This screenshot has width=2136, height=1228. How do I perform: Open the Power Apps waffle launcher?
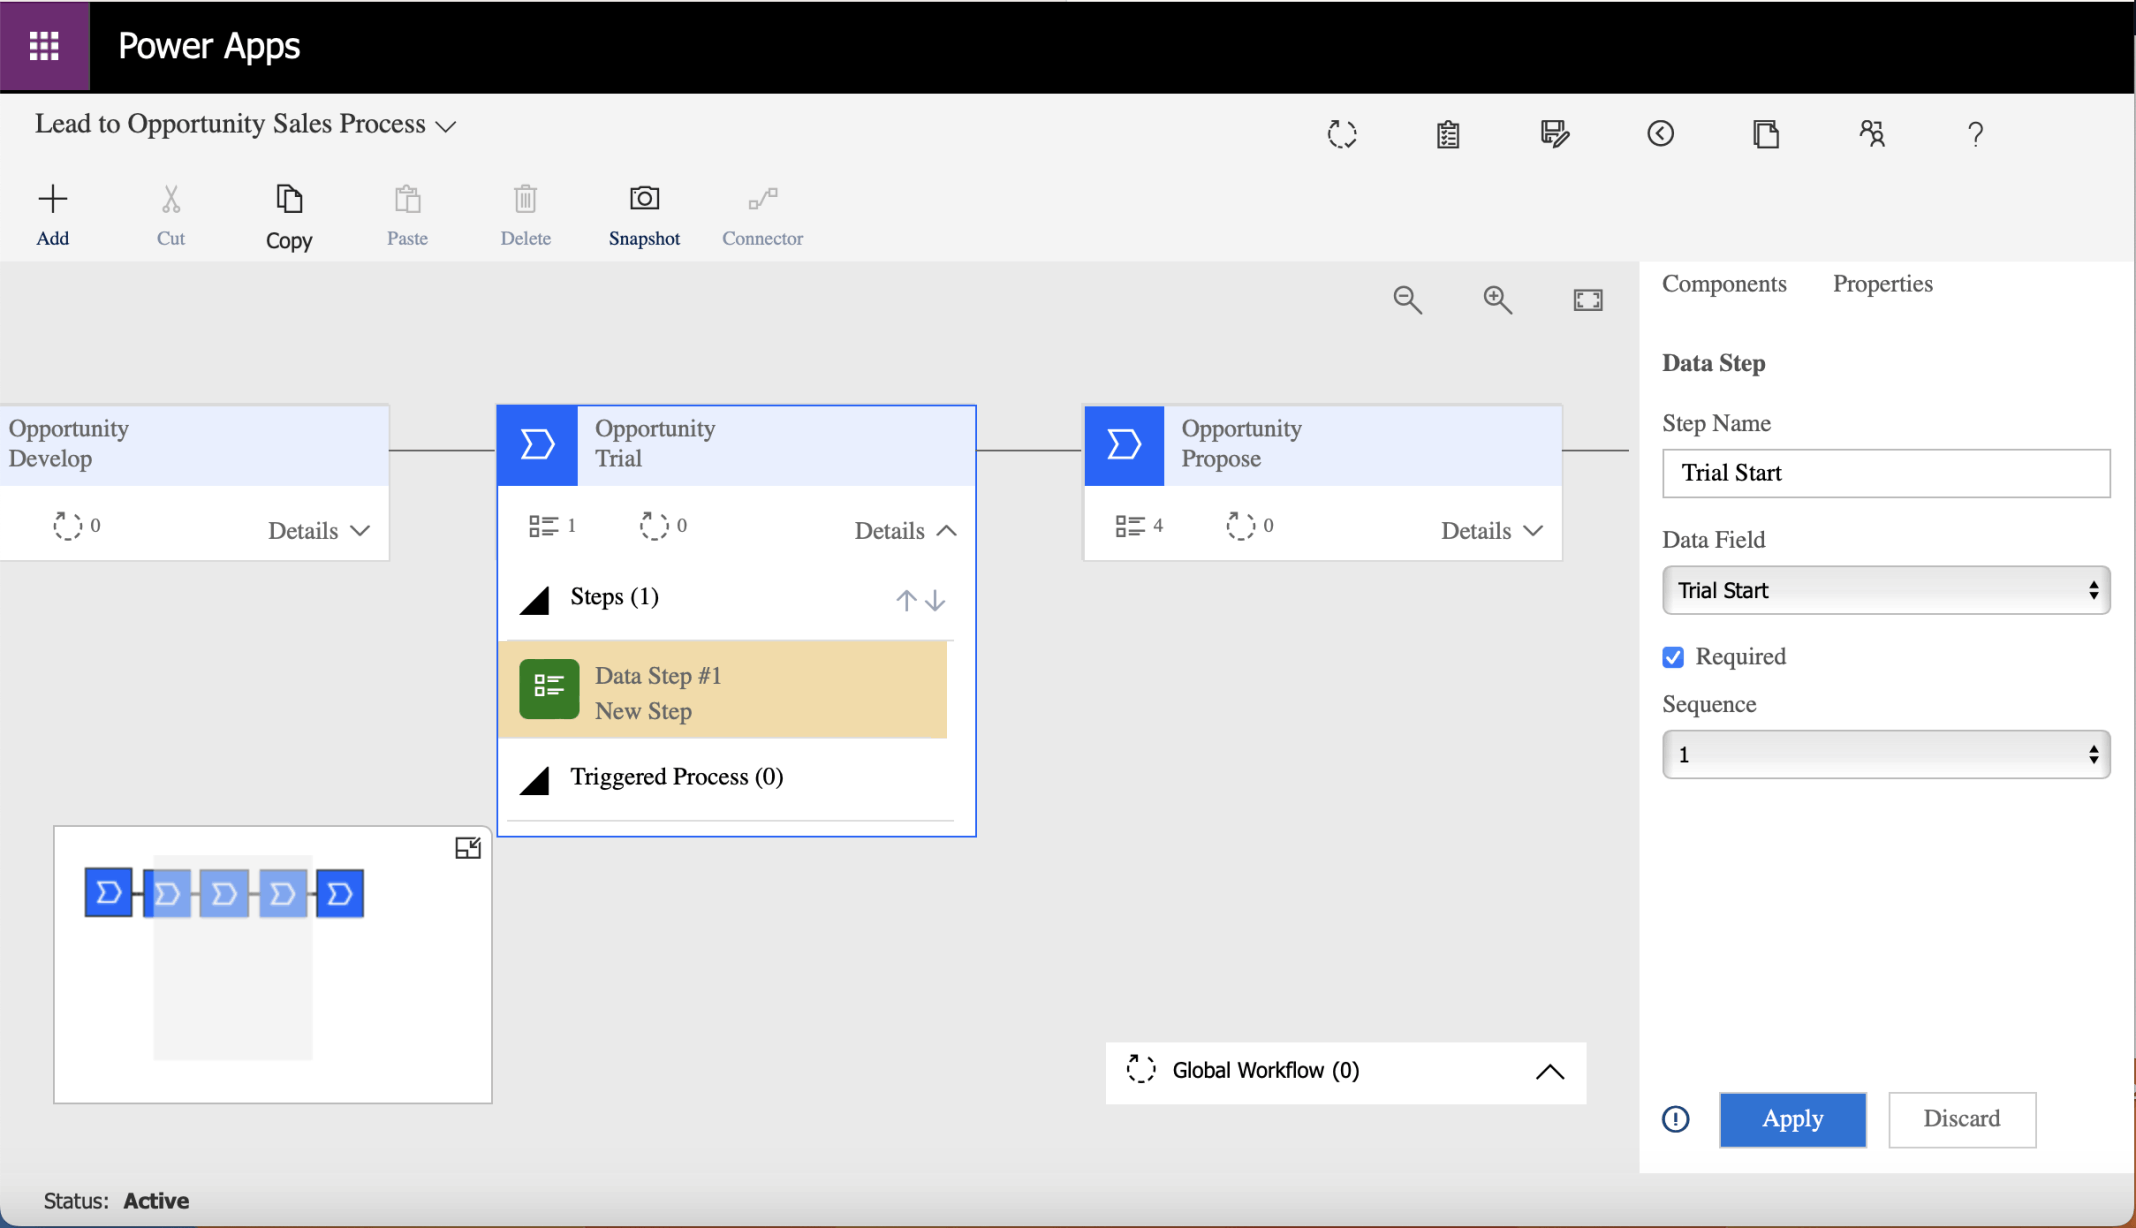tap(44, 46)
